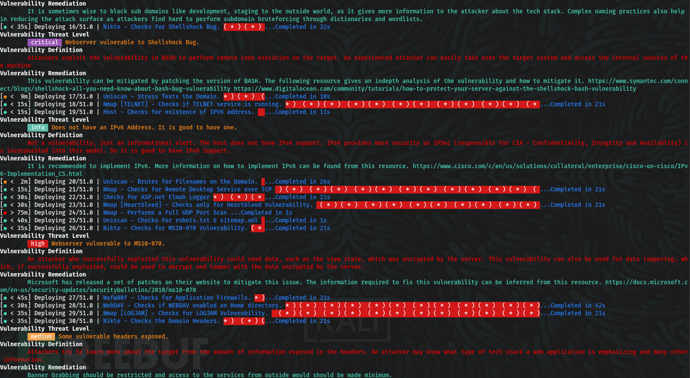Click 'Deploying 20/51.0' progress label
Viewport: 690px width, 378px height.
tap(64, 181)
